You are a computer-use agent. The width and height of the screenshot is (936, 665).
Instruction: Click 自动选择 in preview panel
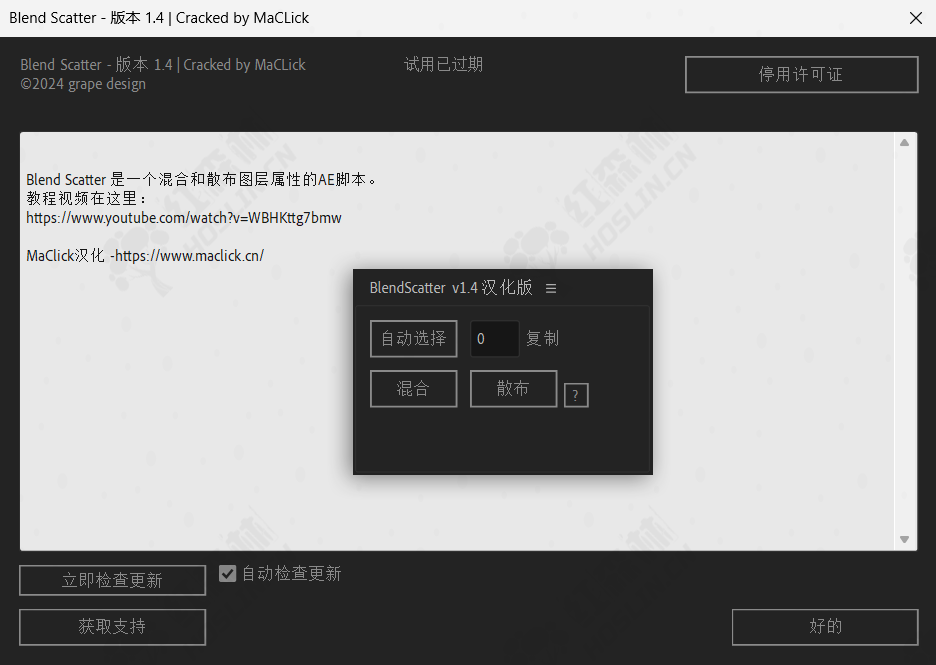[x=414, y=339]
